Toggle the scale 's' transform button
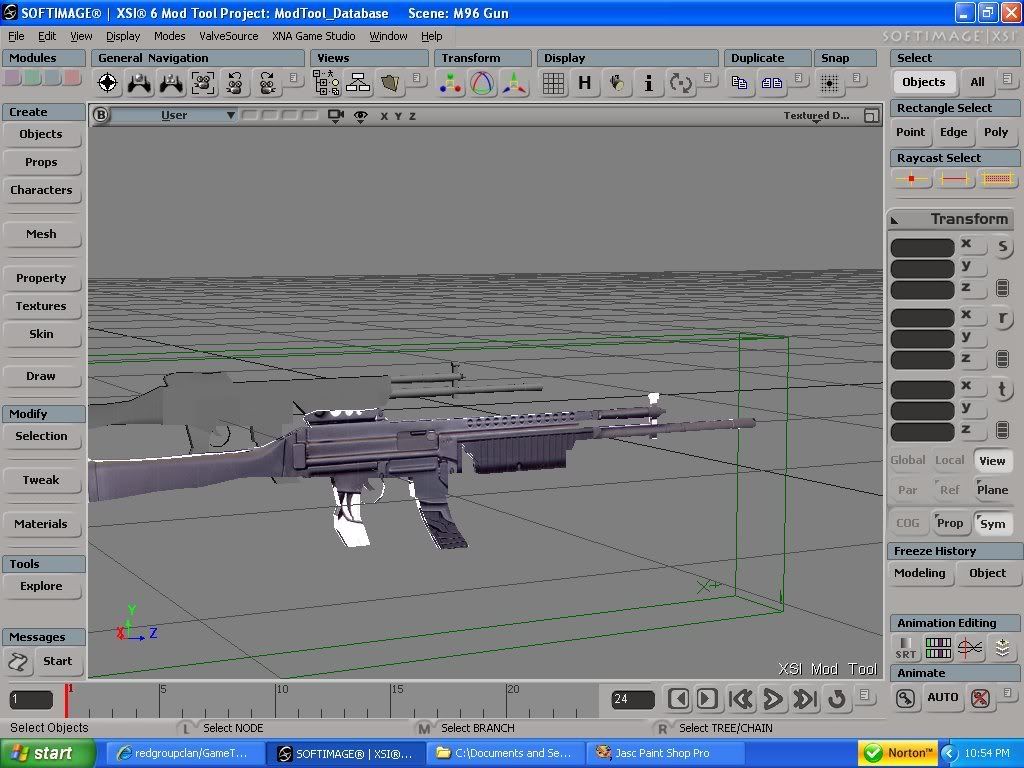Screen dimensions: 1024x768 coord(1002,247)
